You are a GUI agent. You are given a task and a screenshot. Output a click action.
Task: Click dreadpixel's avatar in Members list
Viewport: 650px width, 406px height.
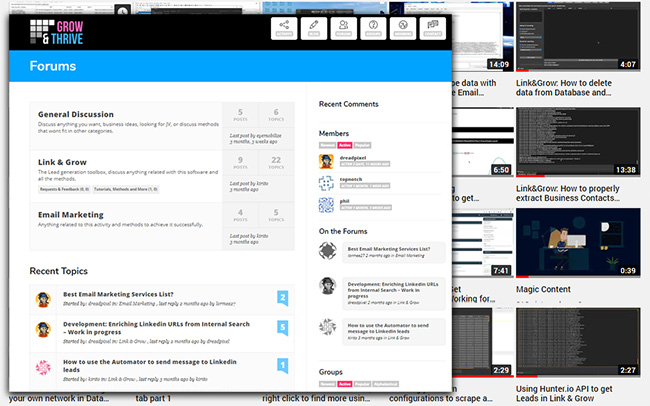[x=326, y=160]
